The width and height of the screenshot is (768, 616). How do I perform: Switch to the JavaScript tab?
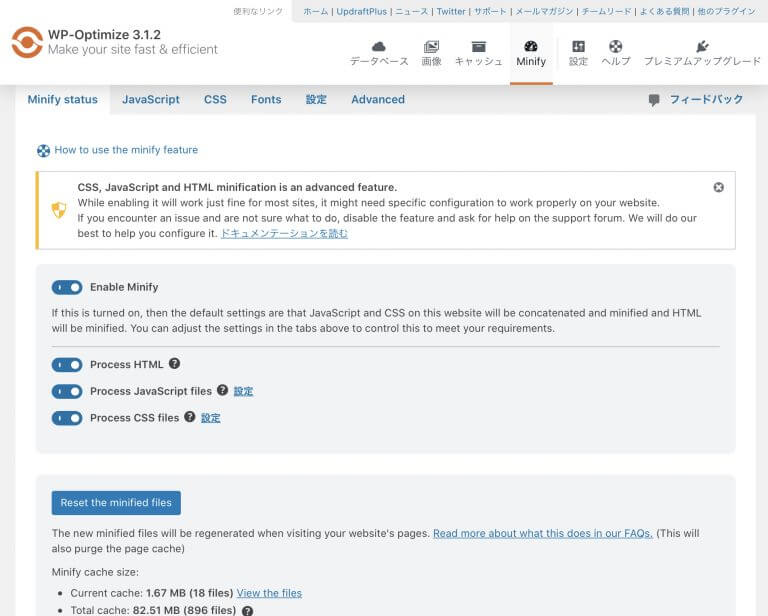coord(151,99)
